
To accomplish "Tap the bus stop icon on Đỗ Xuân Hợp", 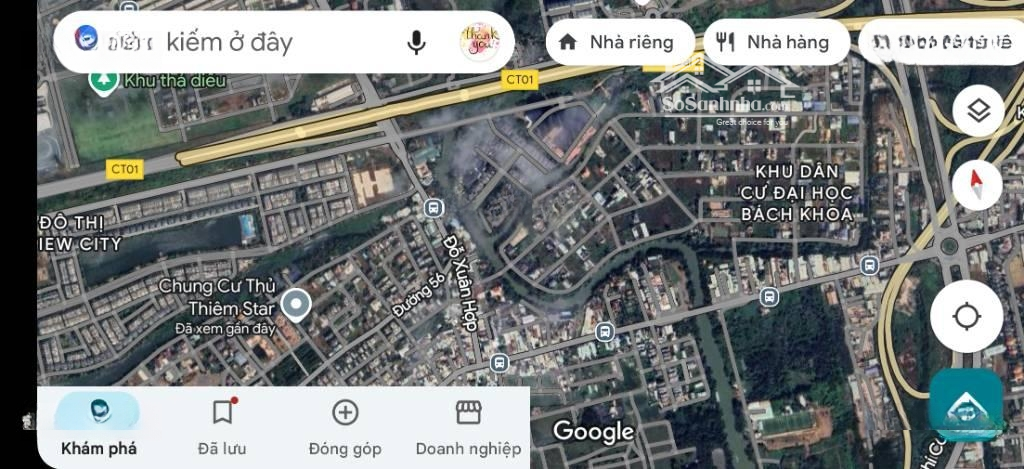I will [x=432, y=208].
